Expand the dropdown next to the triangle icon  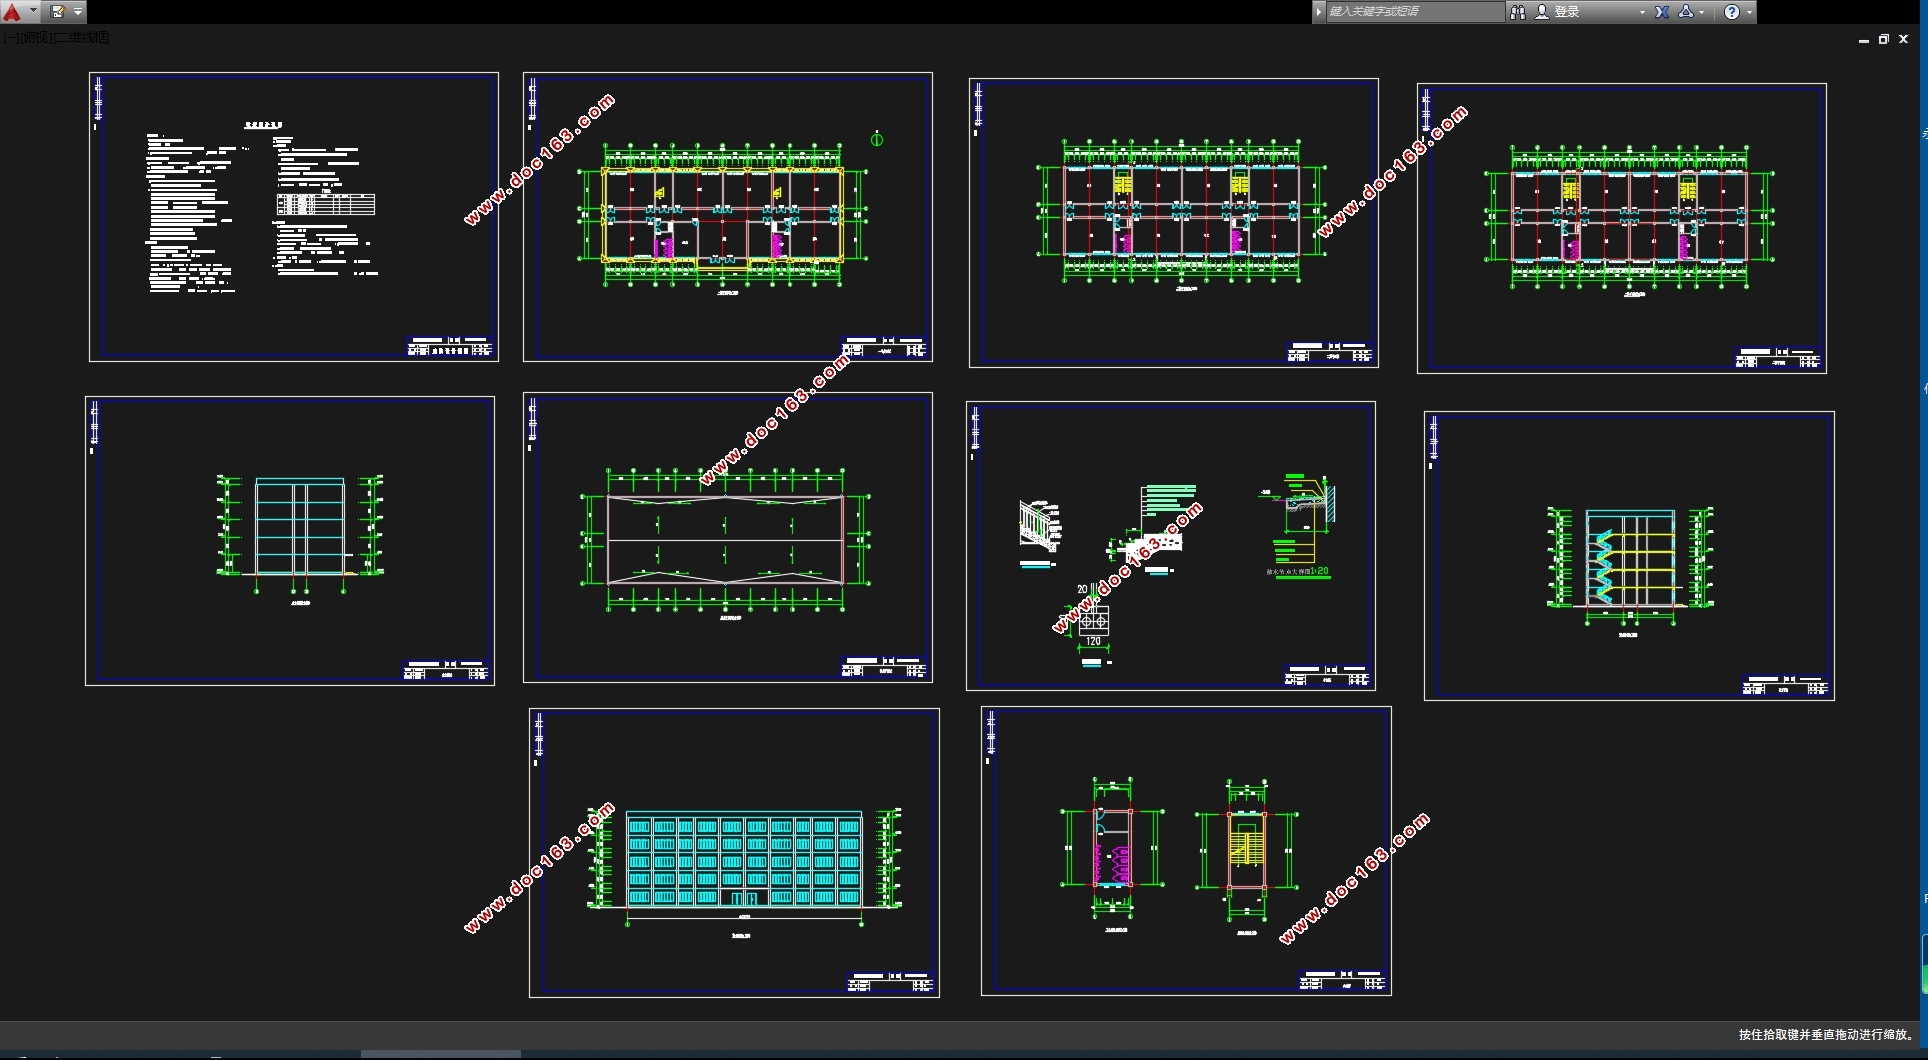pos(1701,12)
